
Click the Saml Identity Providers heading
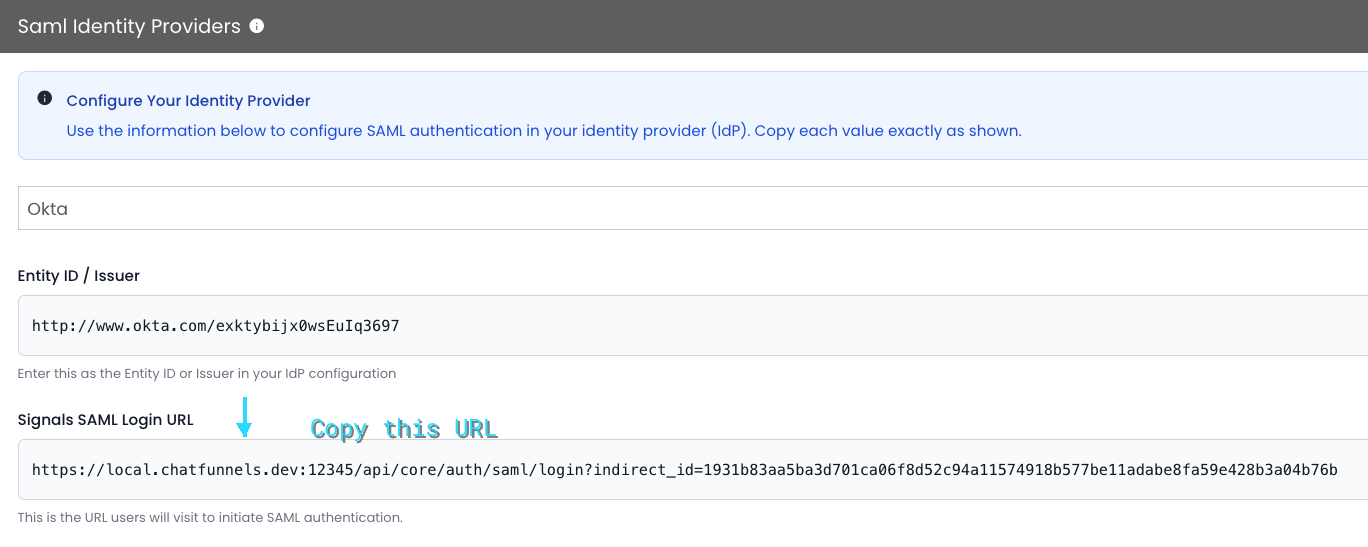pos(129,26)
